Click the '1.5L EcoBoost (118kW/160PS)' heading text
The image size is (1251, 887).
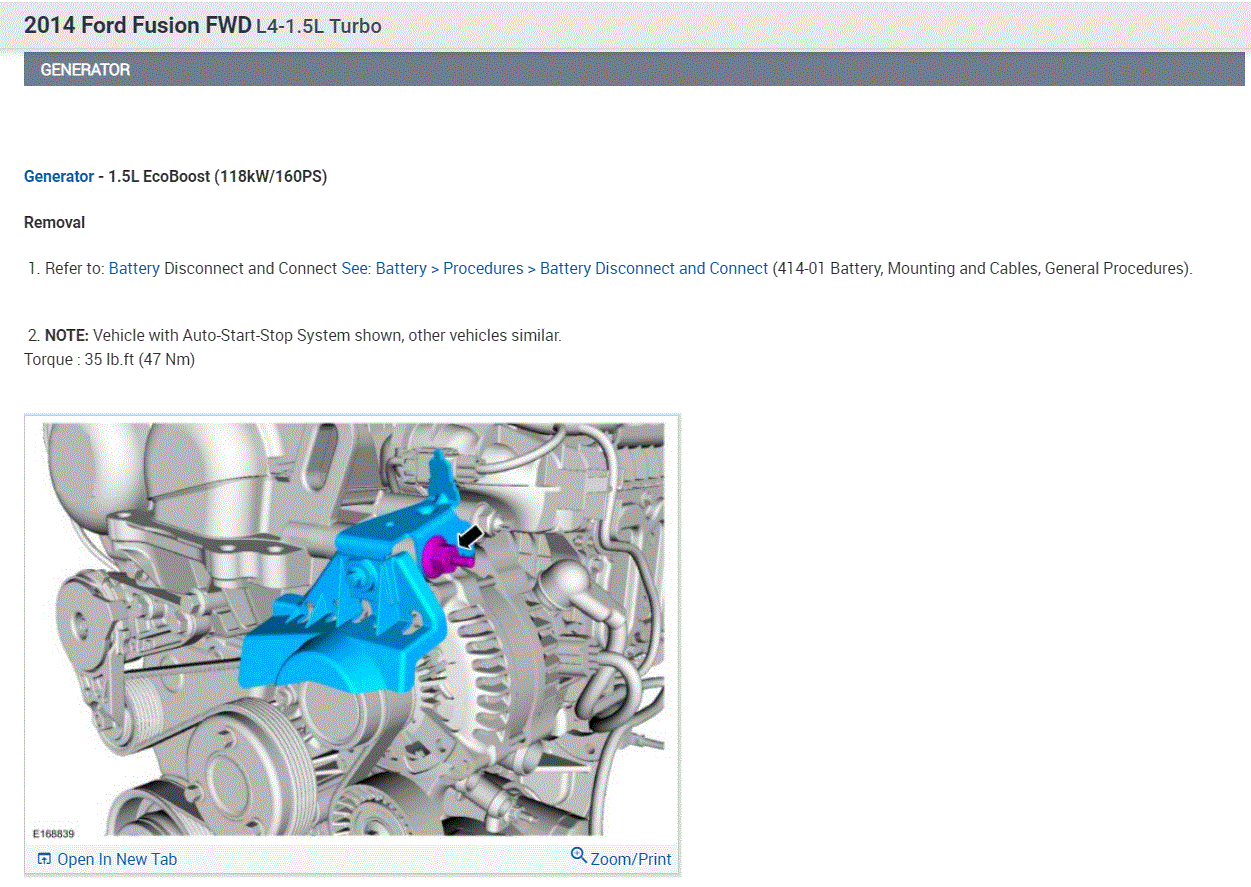(x=218, y=176)
